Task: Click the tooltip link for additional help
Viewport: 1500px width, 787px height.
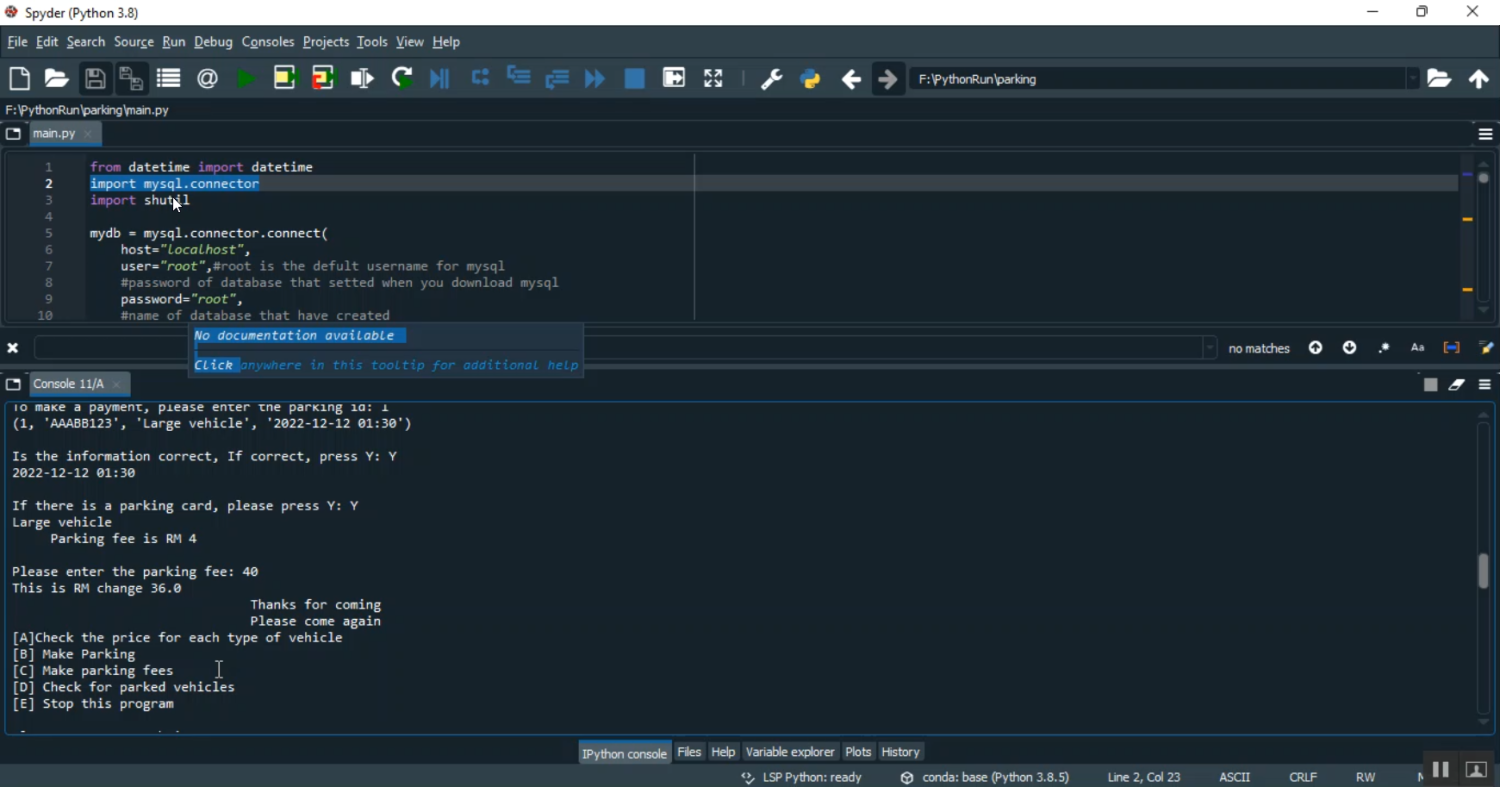Action: (x=386, y=366)
